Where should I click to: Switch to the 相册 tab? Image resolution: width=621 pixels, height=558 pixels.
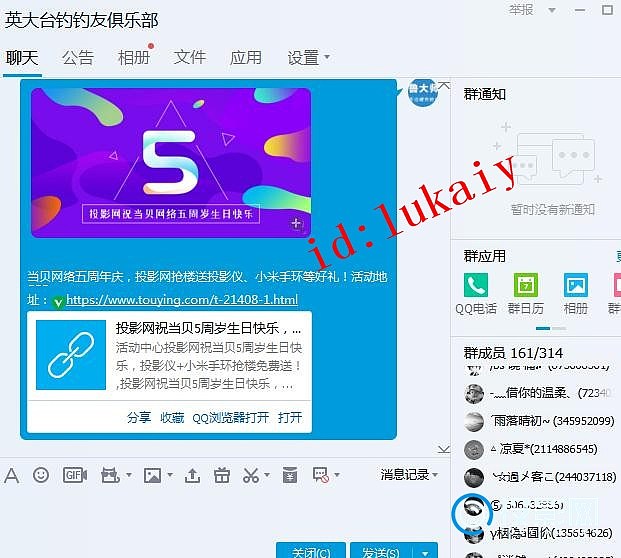click(x=134, y=58)
